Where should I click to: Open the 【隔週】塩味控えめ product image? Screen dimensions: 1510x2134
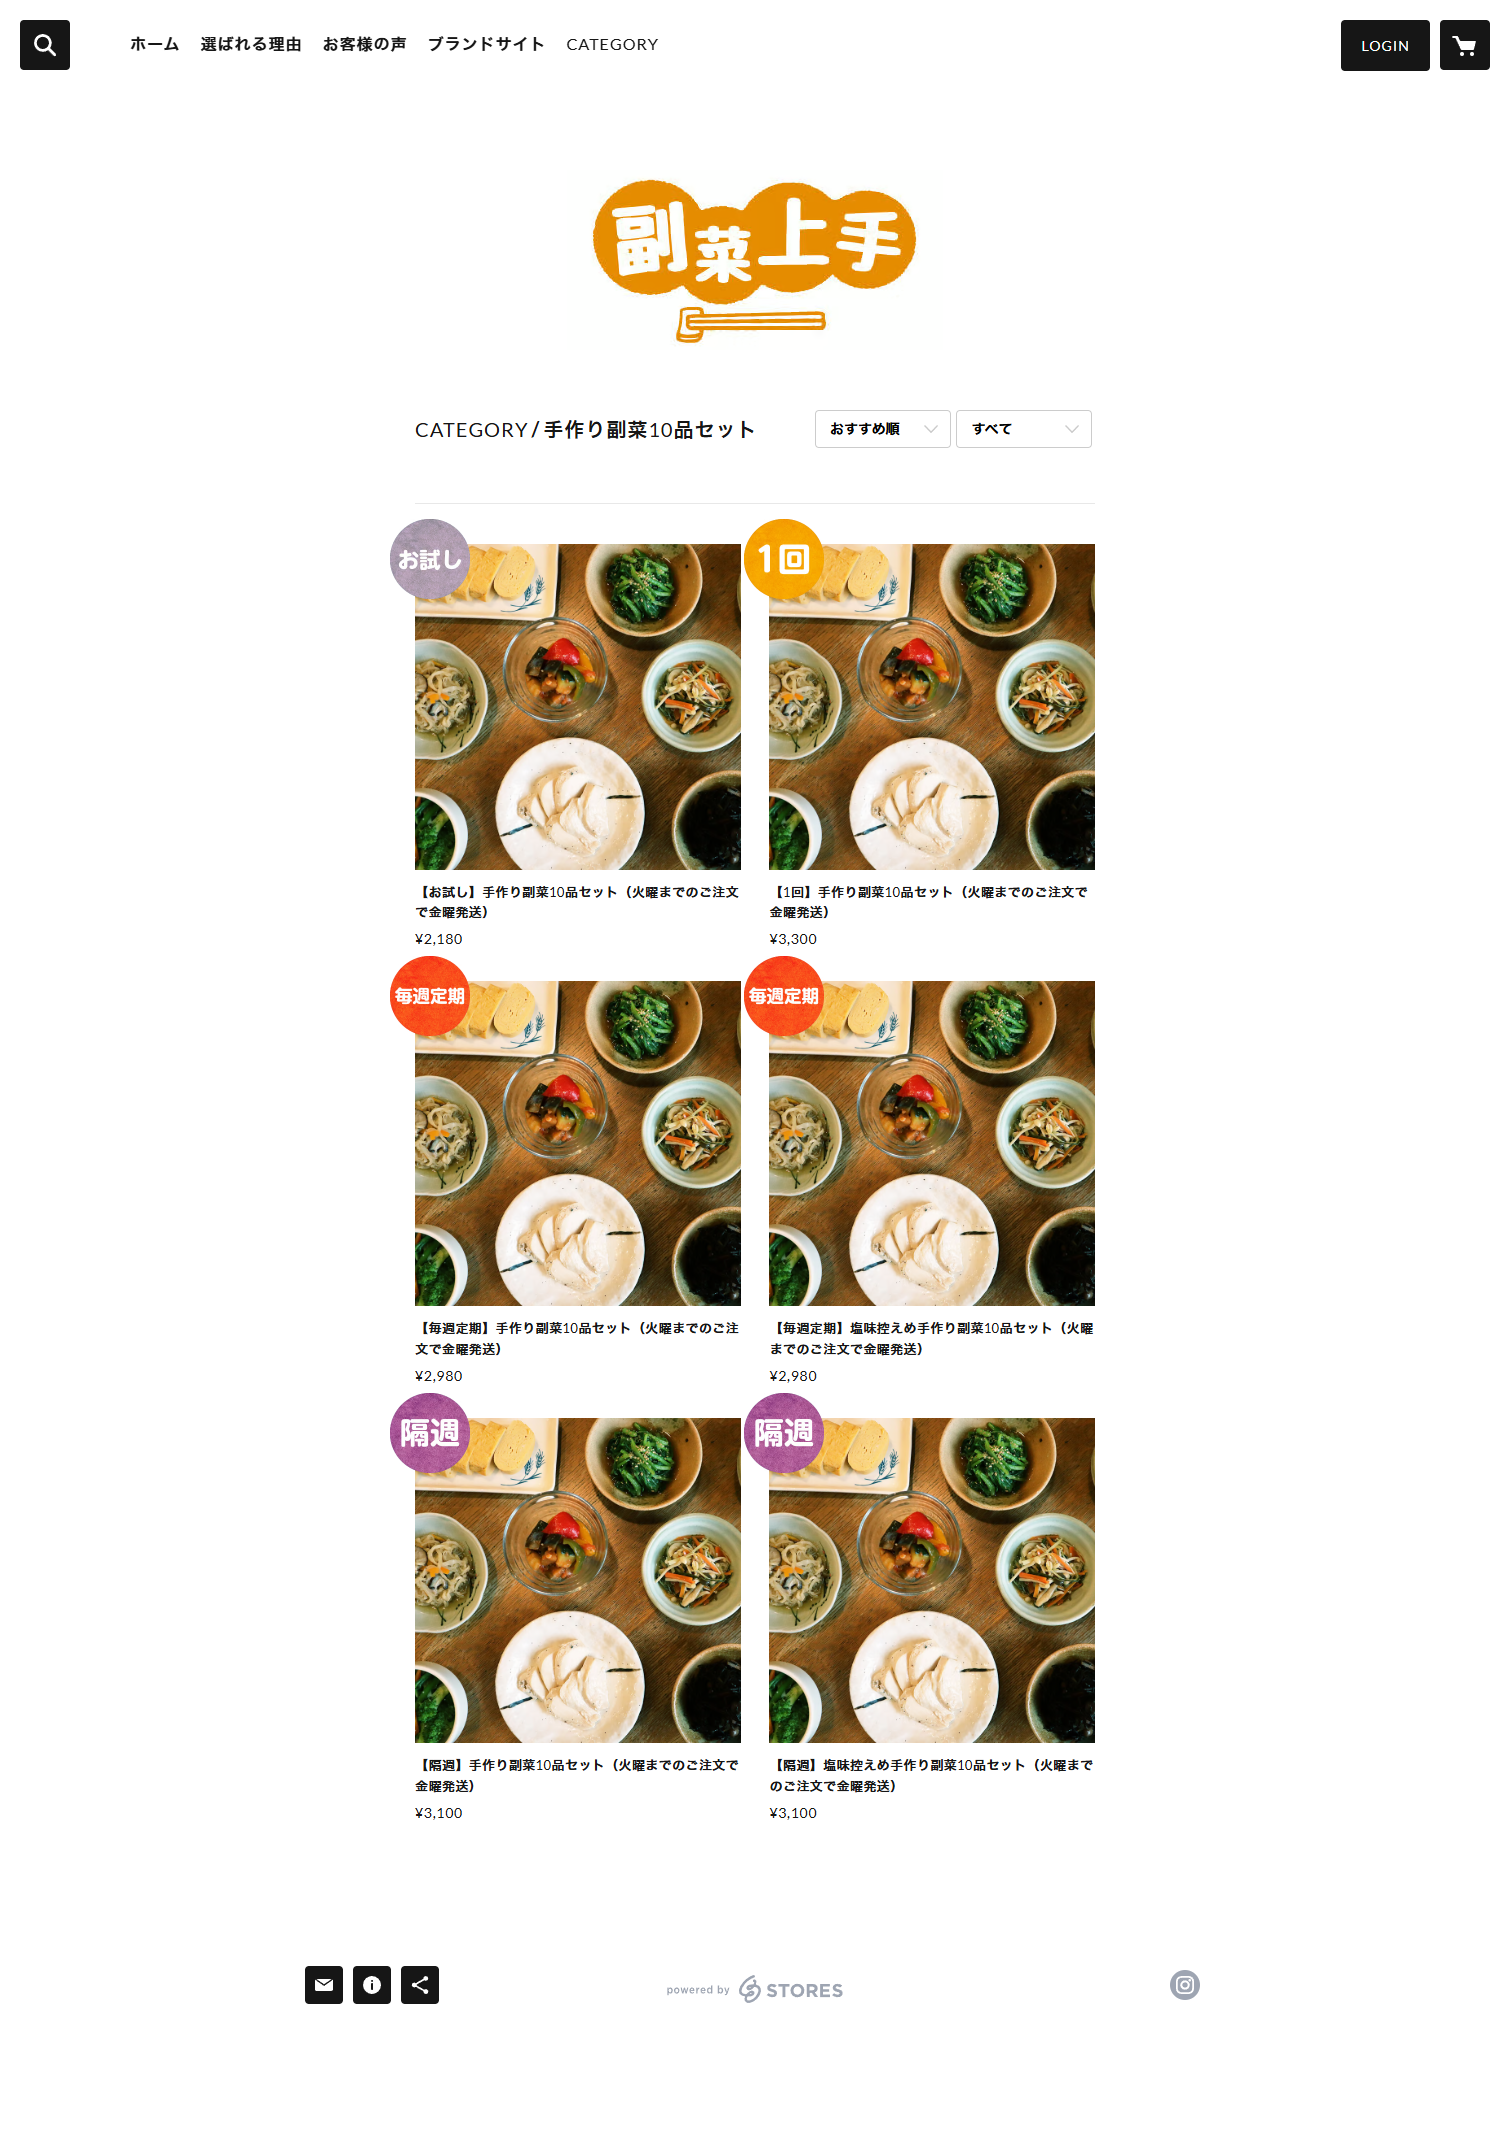click(932, 1580)
